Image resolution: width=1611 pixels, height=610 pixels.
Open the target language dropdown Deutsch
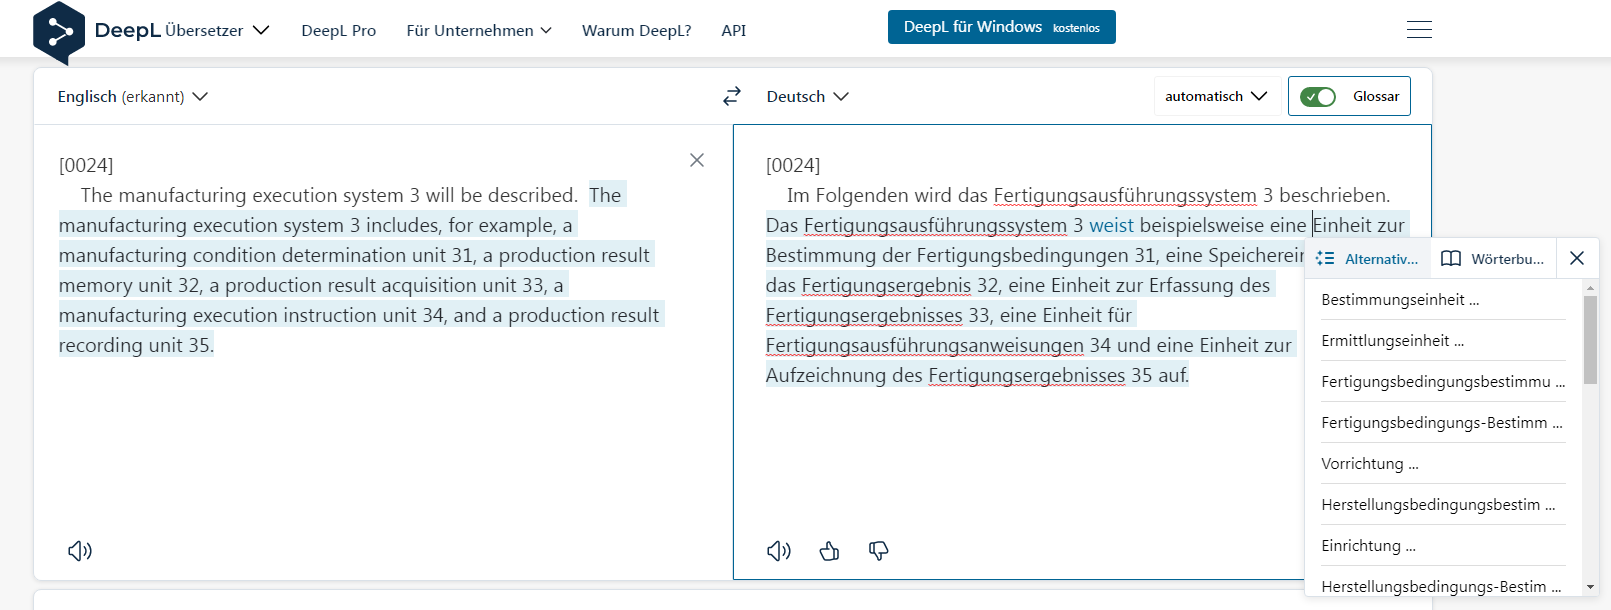tap(807, 97)
